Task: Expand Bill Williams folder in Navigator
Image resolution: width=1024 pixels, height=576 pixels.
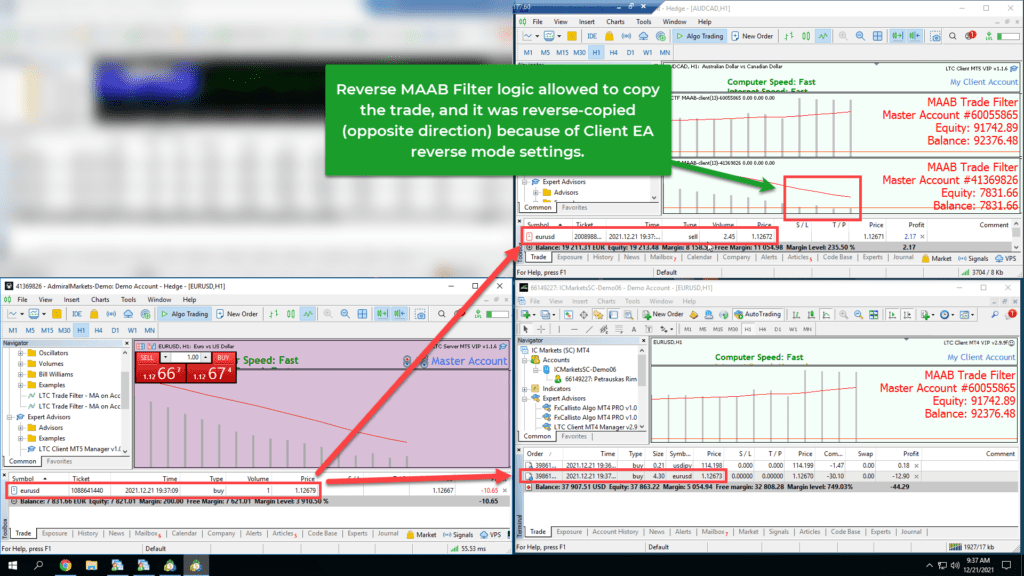Action: click(20, 375)
